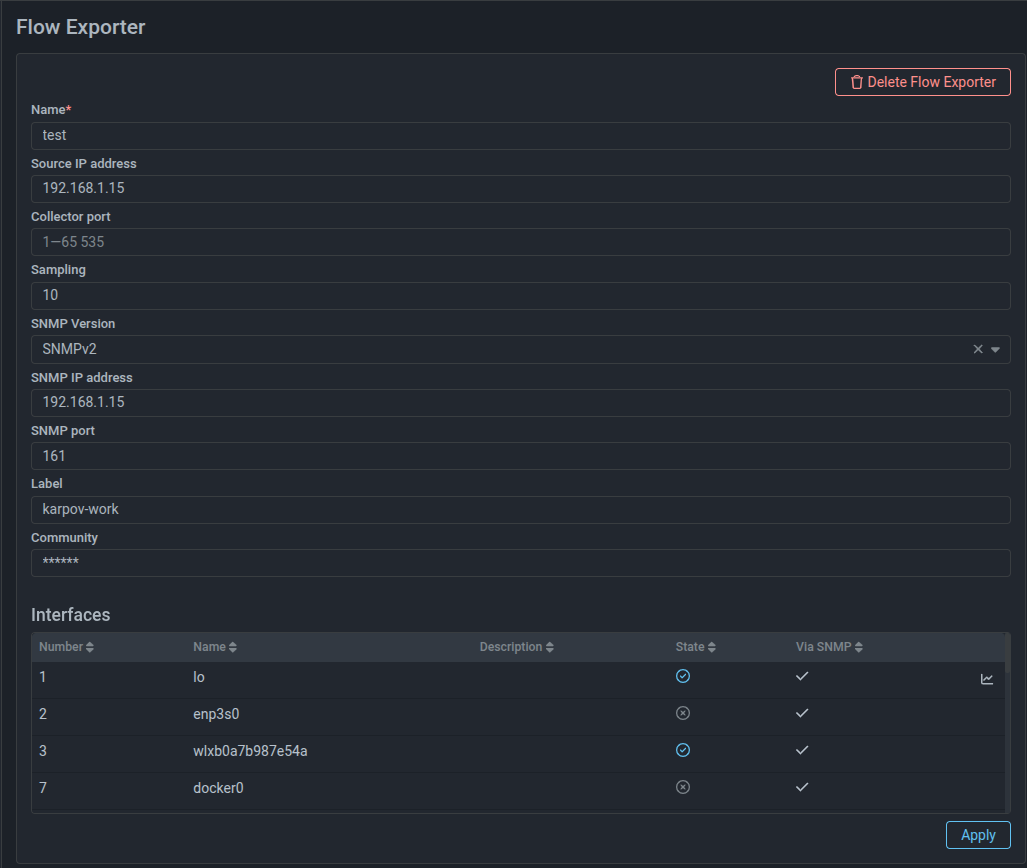Sort interfaces by Number column
1027x868 pixels.
pyautogui.click(x=66, y=647)
